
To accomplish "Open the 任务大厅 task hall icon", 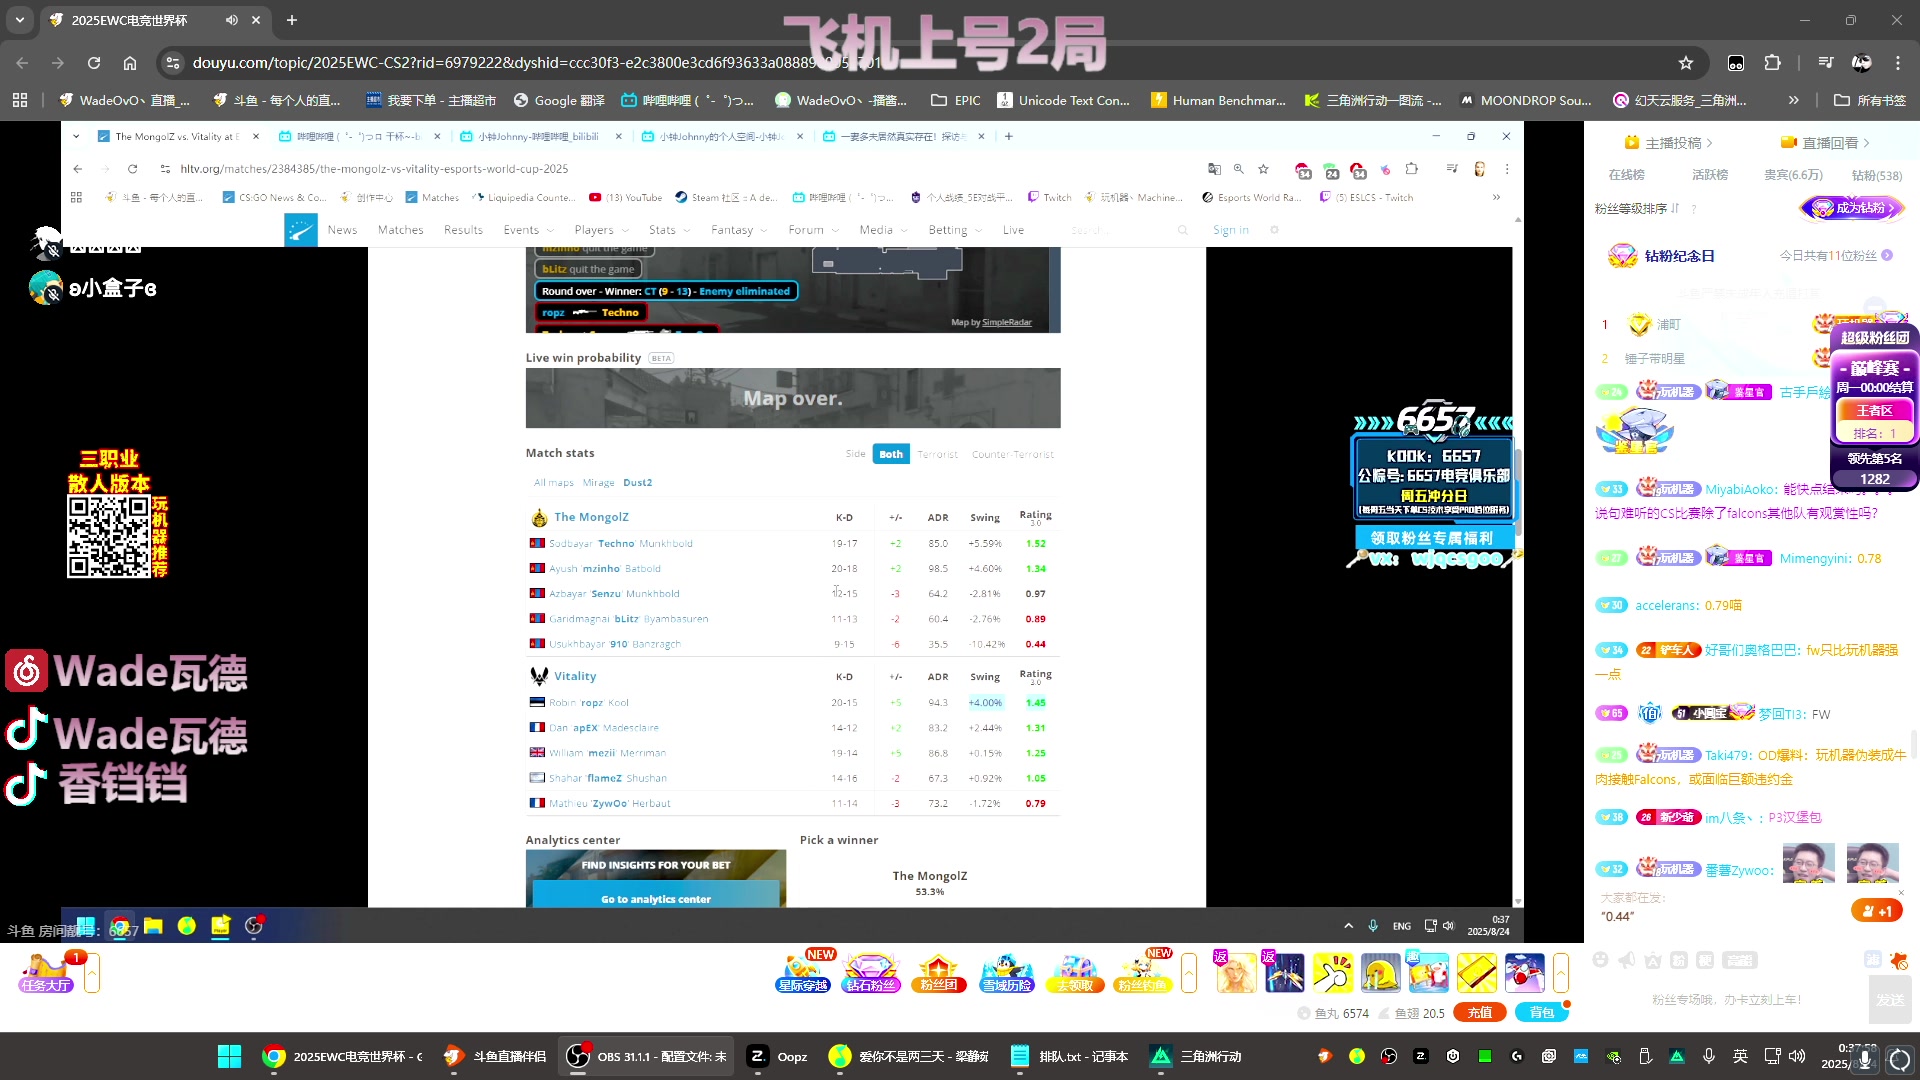I will (46, 973).
